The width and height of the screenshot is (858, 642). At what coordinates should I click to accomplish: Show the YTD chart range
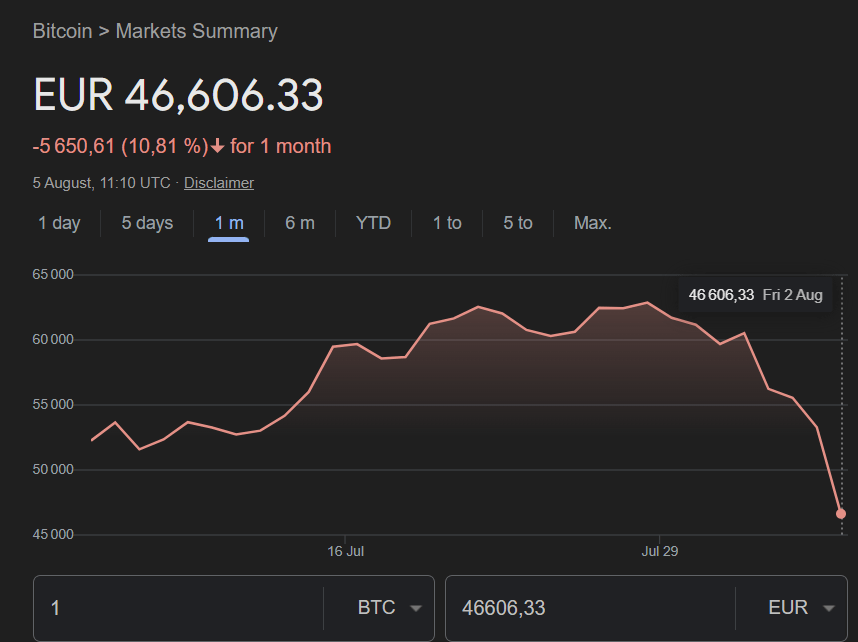[373, 223]
